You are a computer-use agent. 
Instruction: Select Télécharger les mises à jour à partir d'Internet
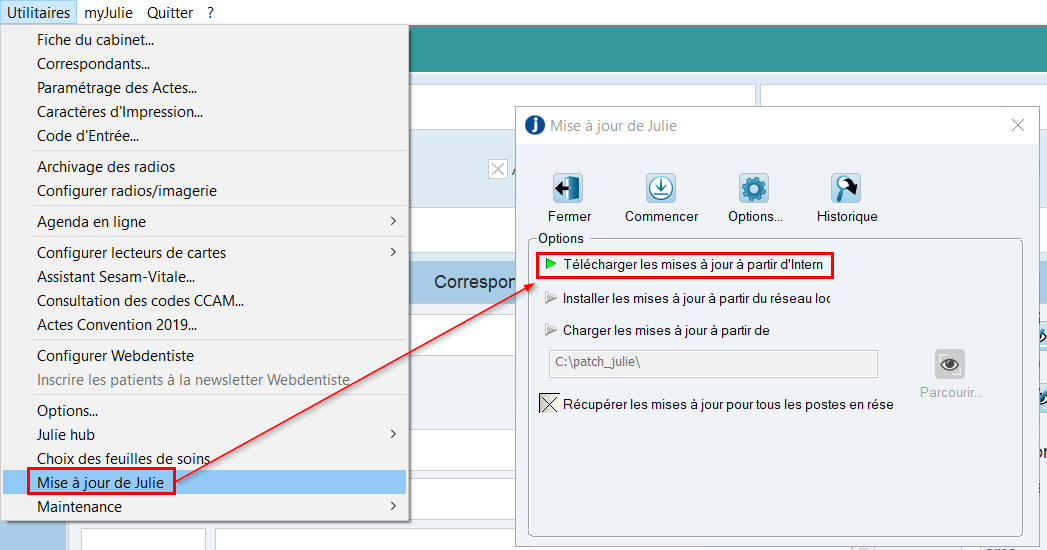tap(685, 265)
